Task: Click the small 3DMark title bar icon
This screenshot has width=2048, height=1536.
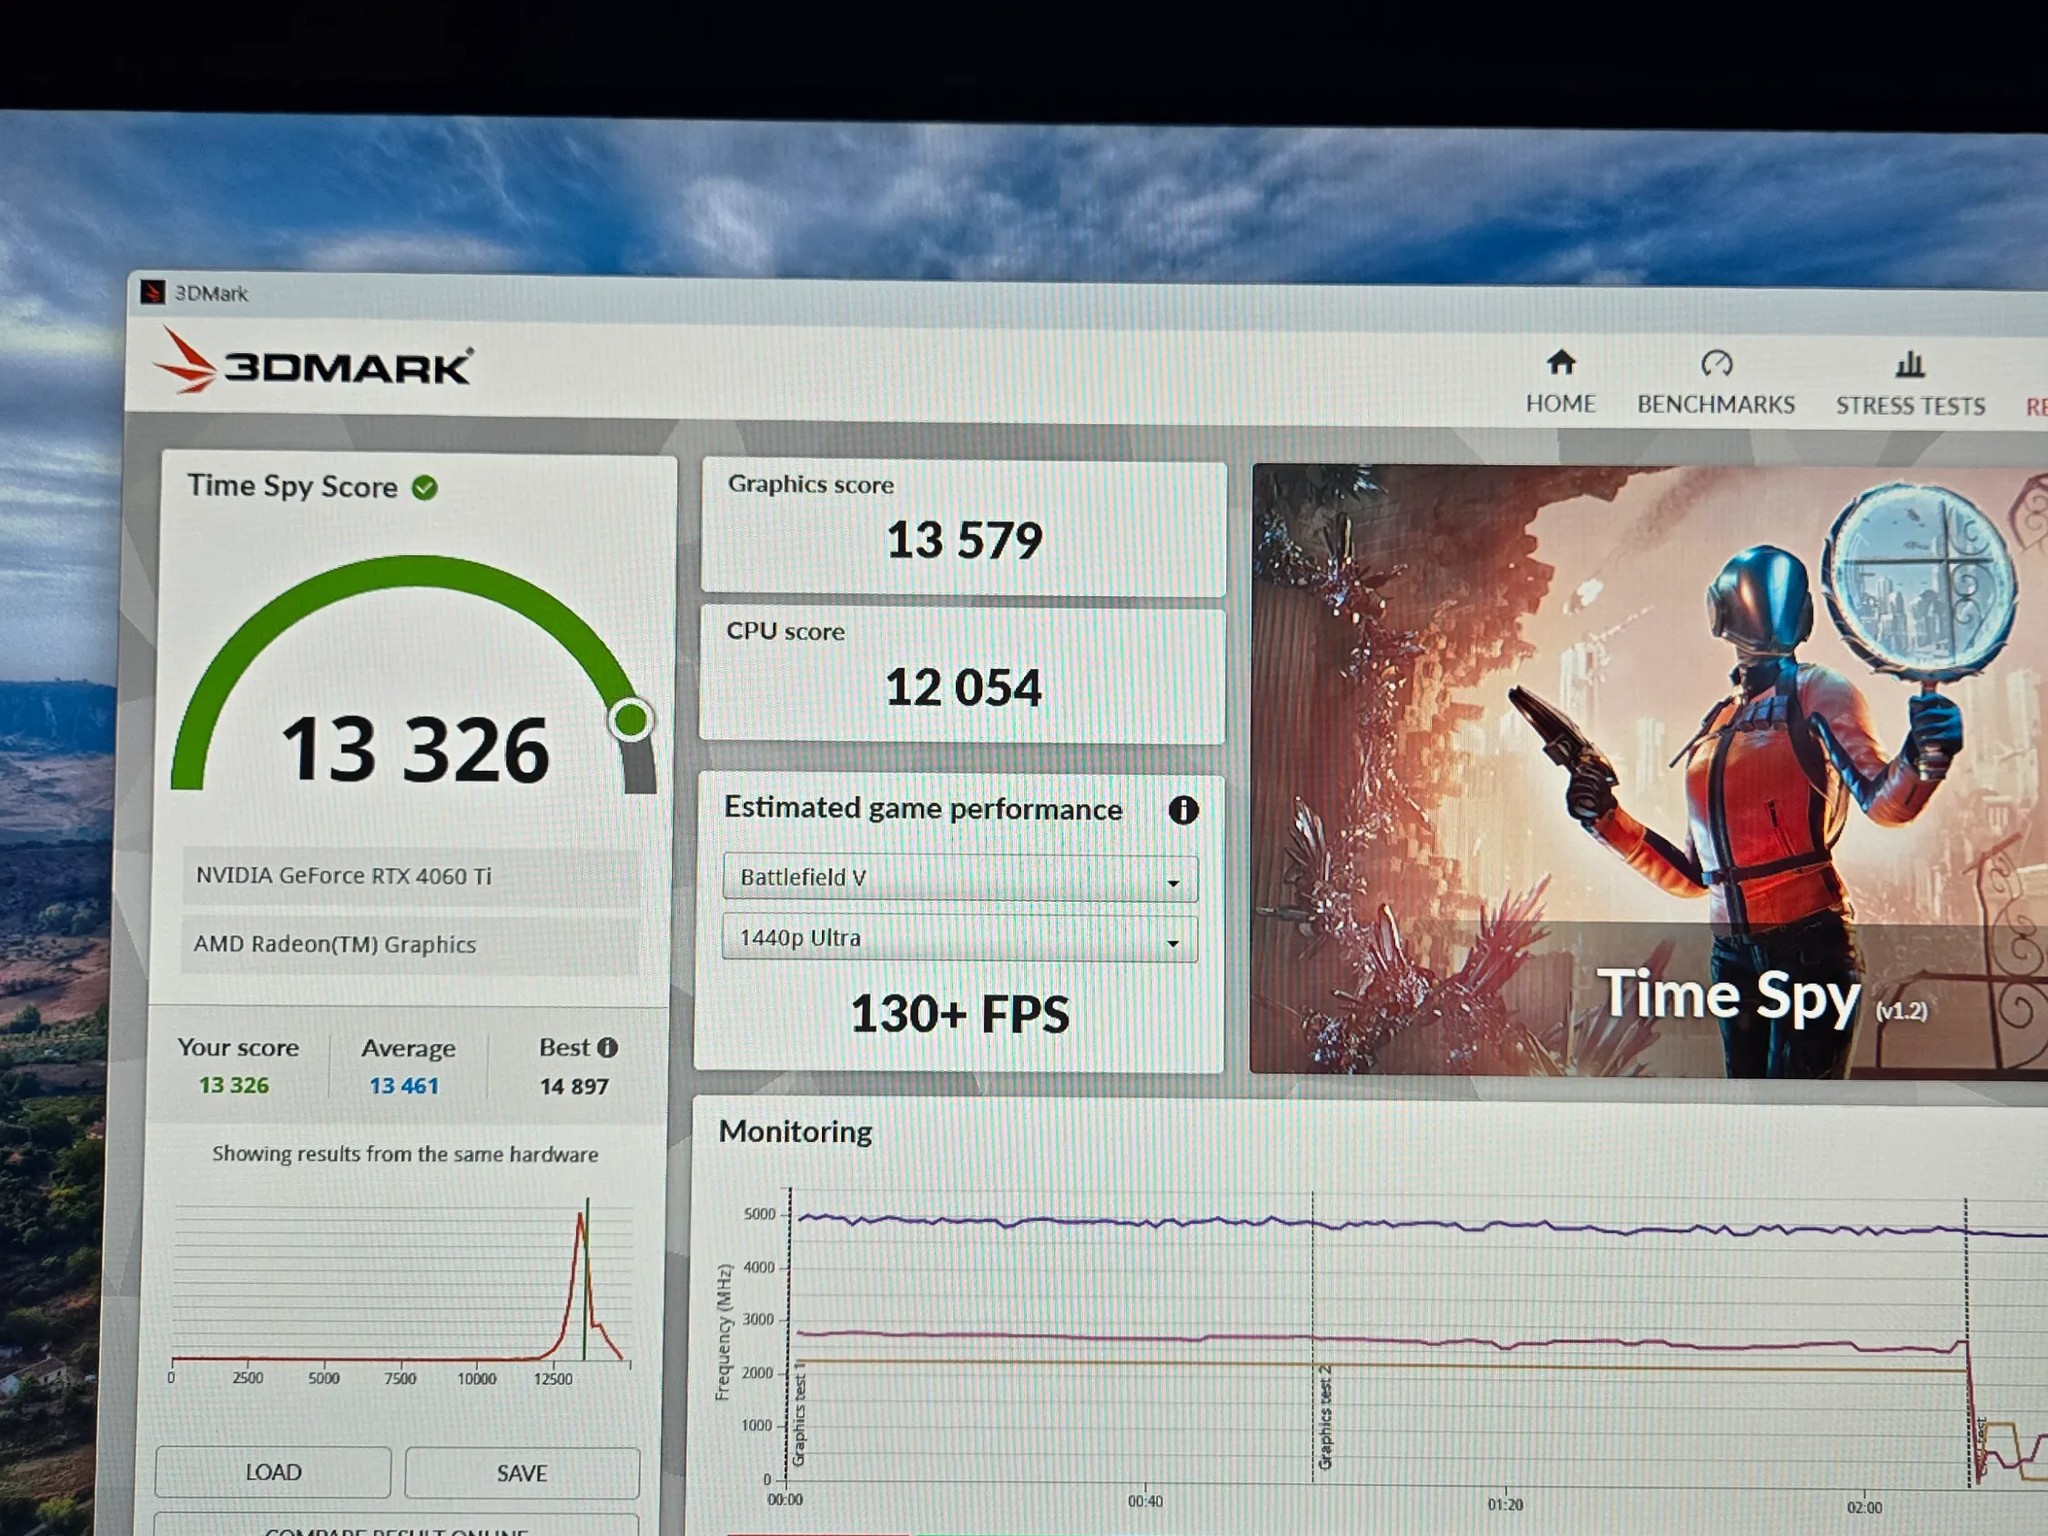Action: coord(153,292)
